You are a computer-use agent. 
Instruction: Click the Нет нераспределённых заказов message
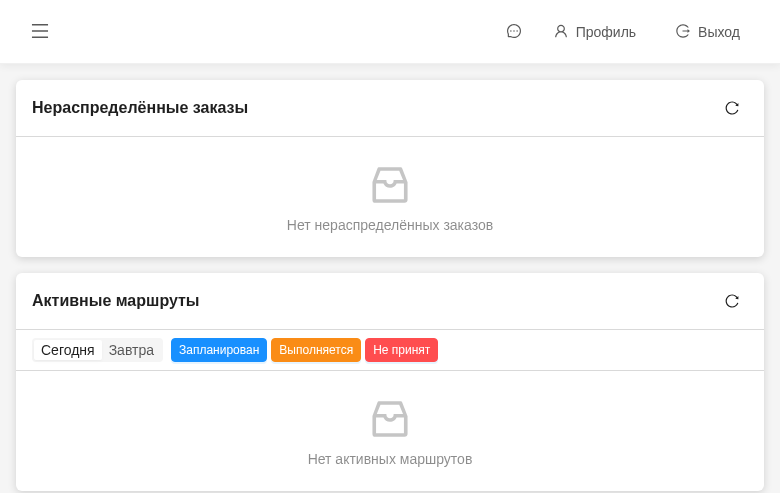pyautogui.click(x=390, y=225)
